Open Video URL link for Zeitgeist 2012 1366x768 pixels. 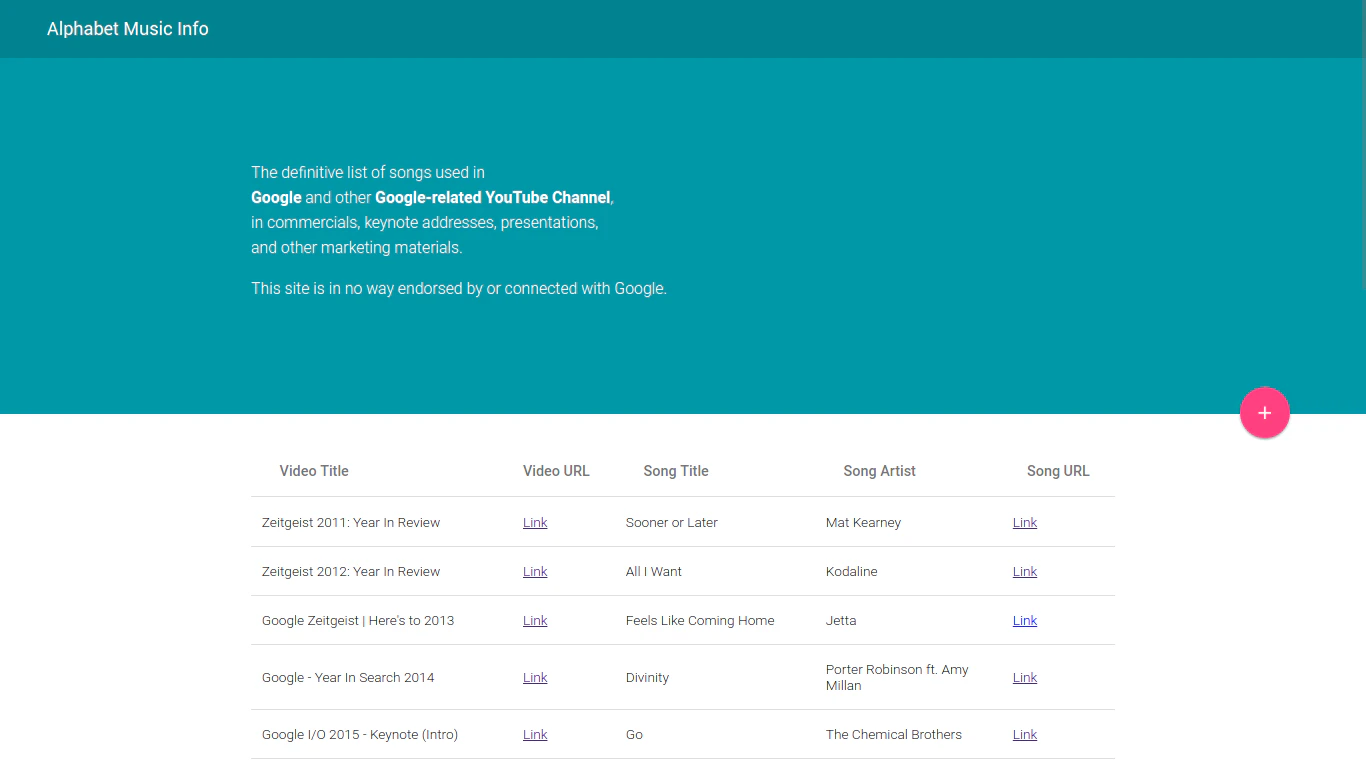pyautogui.click(x=535, y=571)
